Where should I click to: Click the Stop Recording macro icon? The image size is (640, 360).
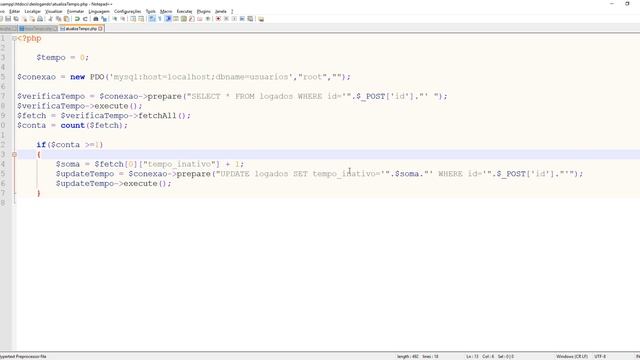click(x=226, y=19)
